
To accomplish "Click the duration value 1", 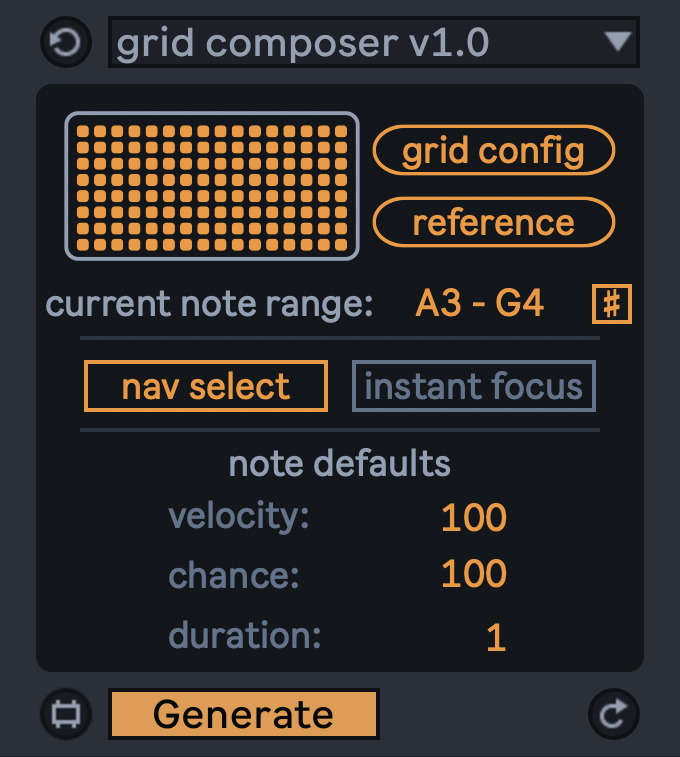I will pyautogui.click(x=495, y=638).
